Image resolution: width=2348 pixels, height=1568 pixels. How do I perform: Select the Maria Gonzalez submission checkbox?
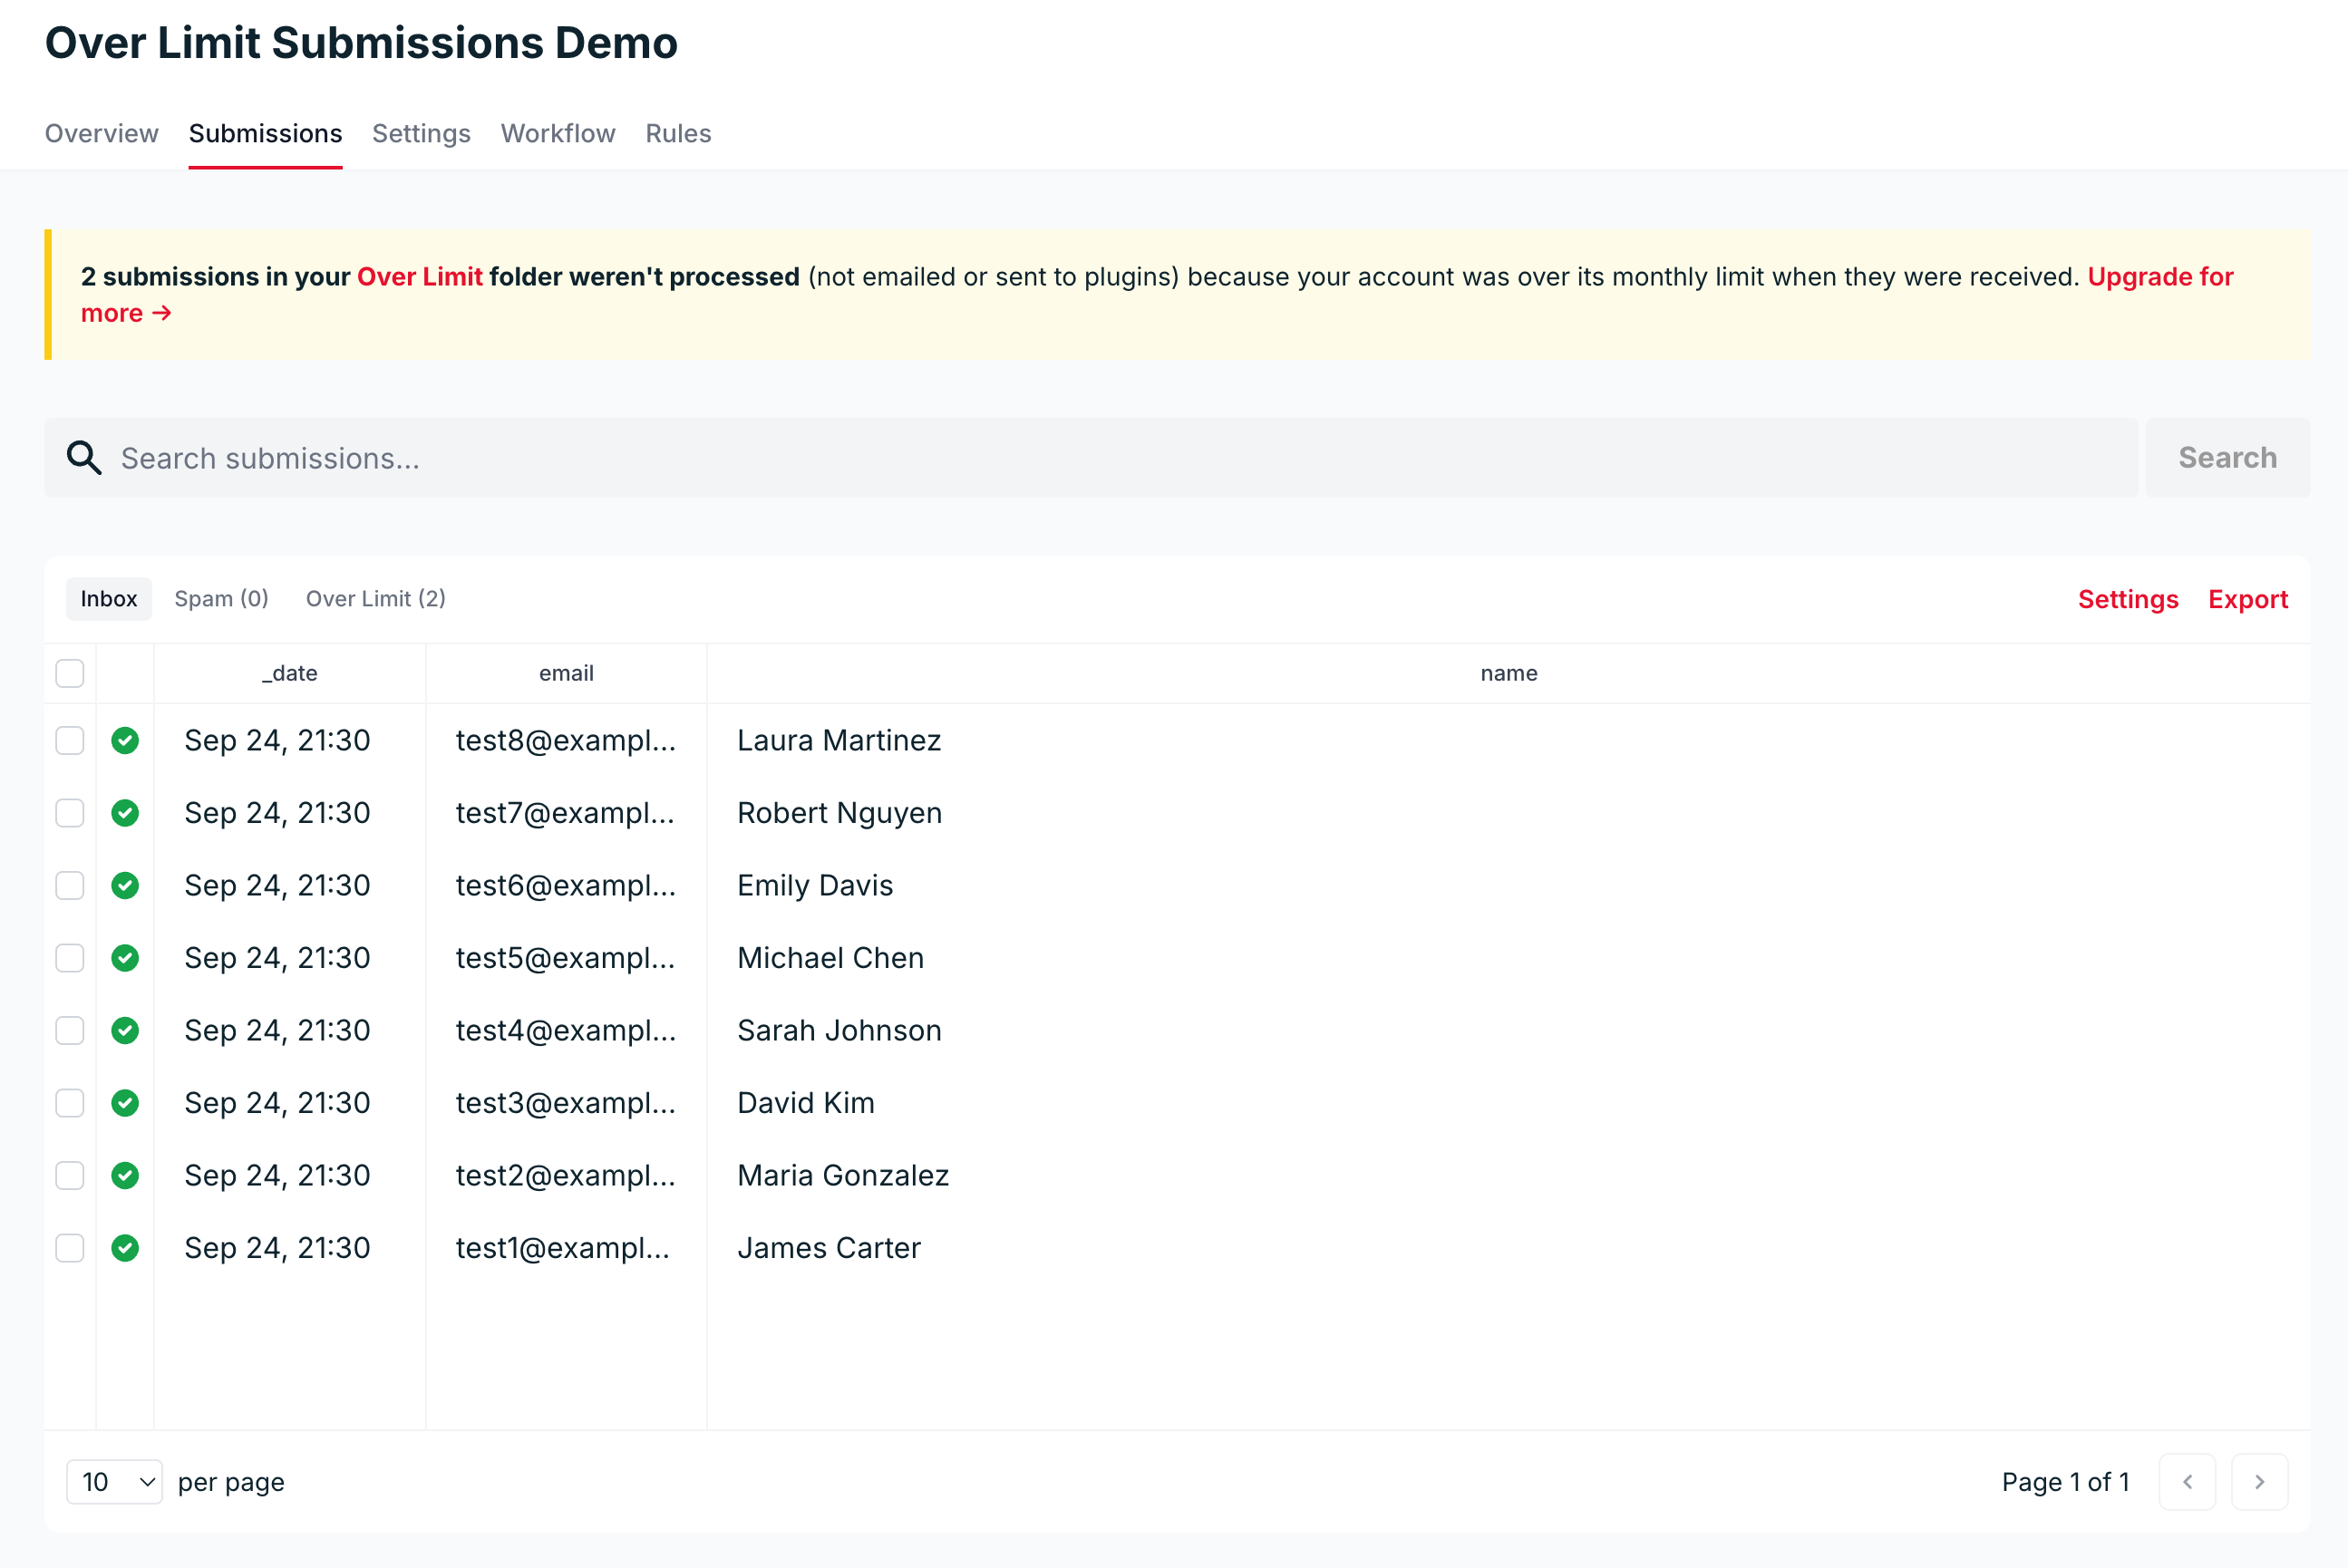[x=70, y=1175]
